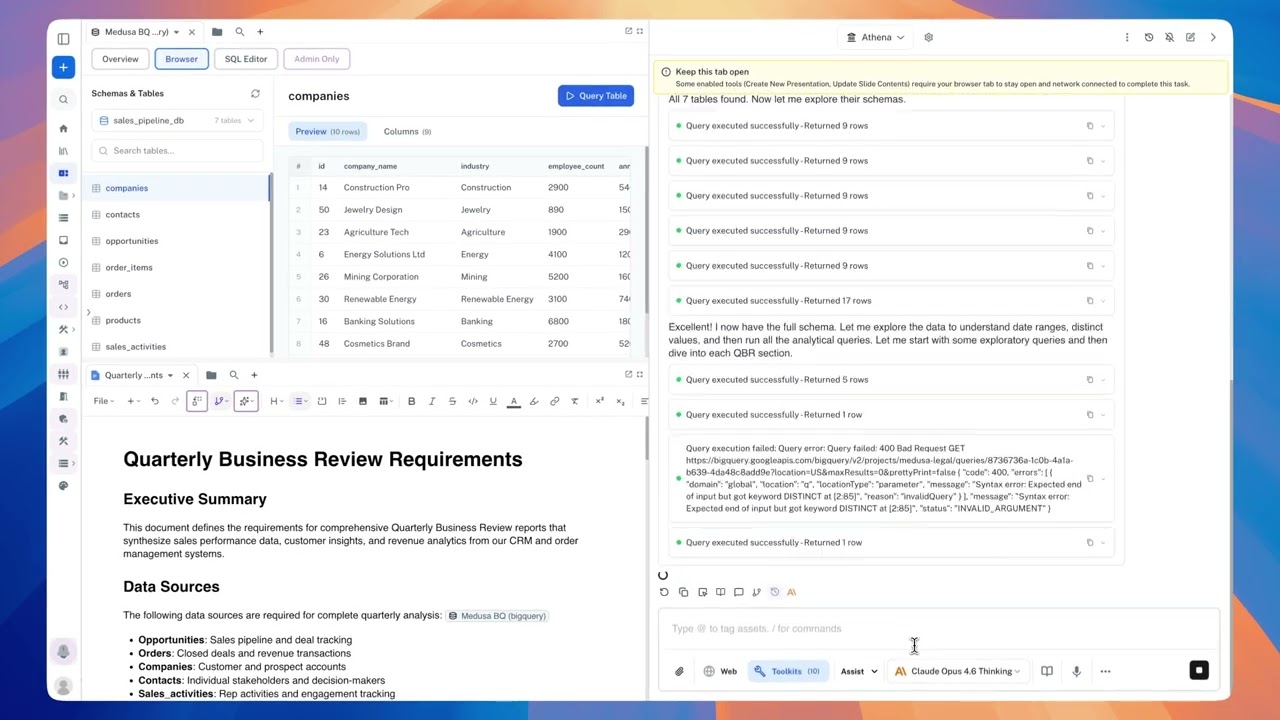Toggle Web search in chat input
Viewport: 1280px width, 720px height.
[x=720, y=672]
